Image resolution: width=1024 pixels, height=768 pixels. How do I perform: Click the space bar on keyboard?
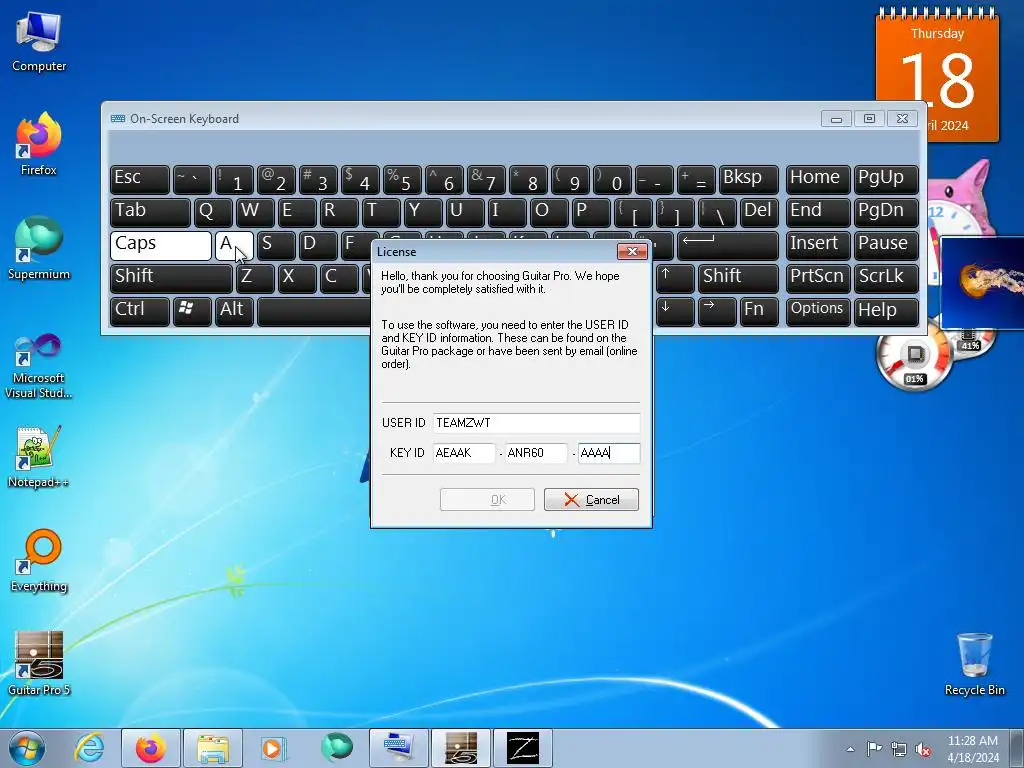pyautogui.click(x=314, y=311)
